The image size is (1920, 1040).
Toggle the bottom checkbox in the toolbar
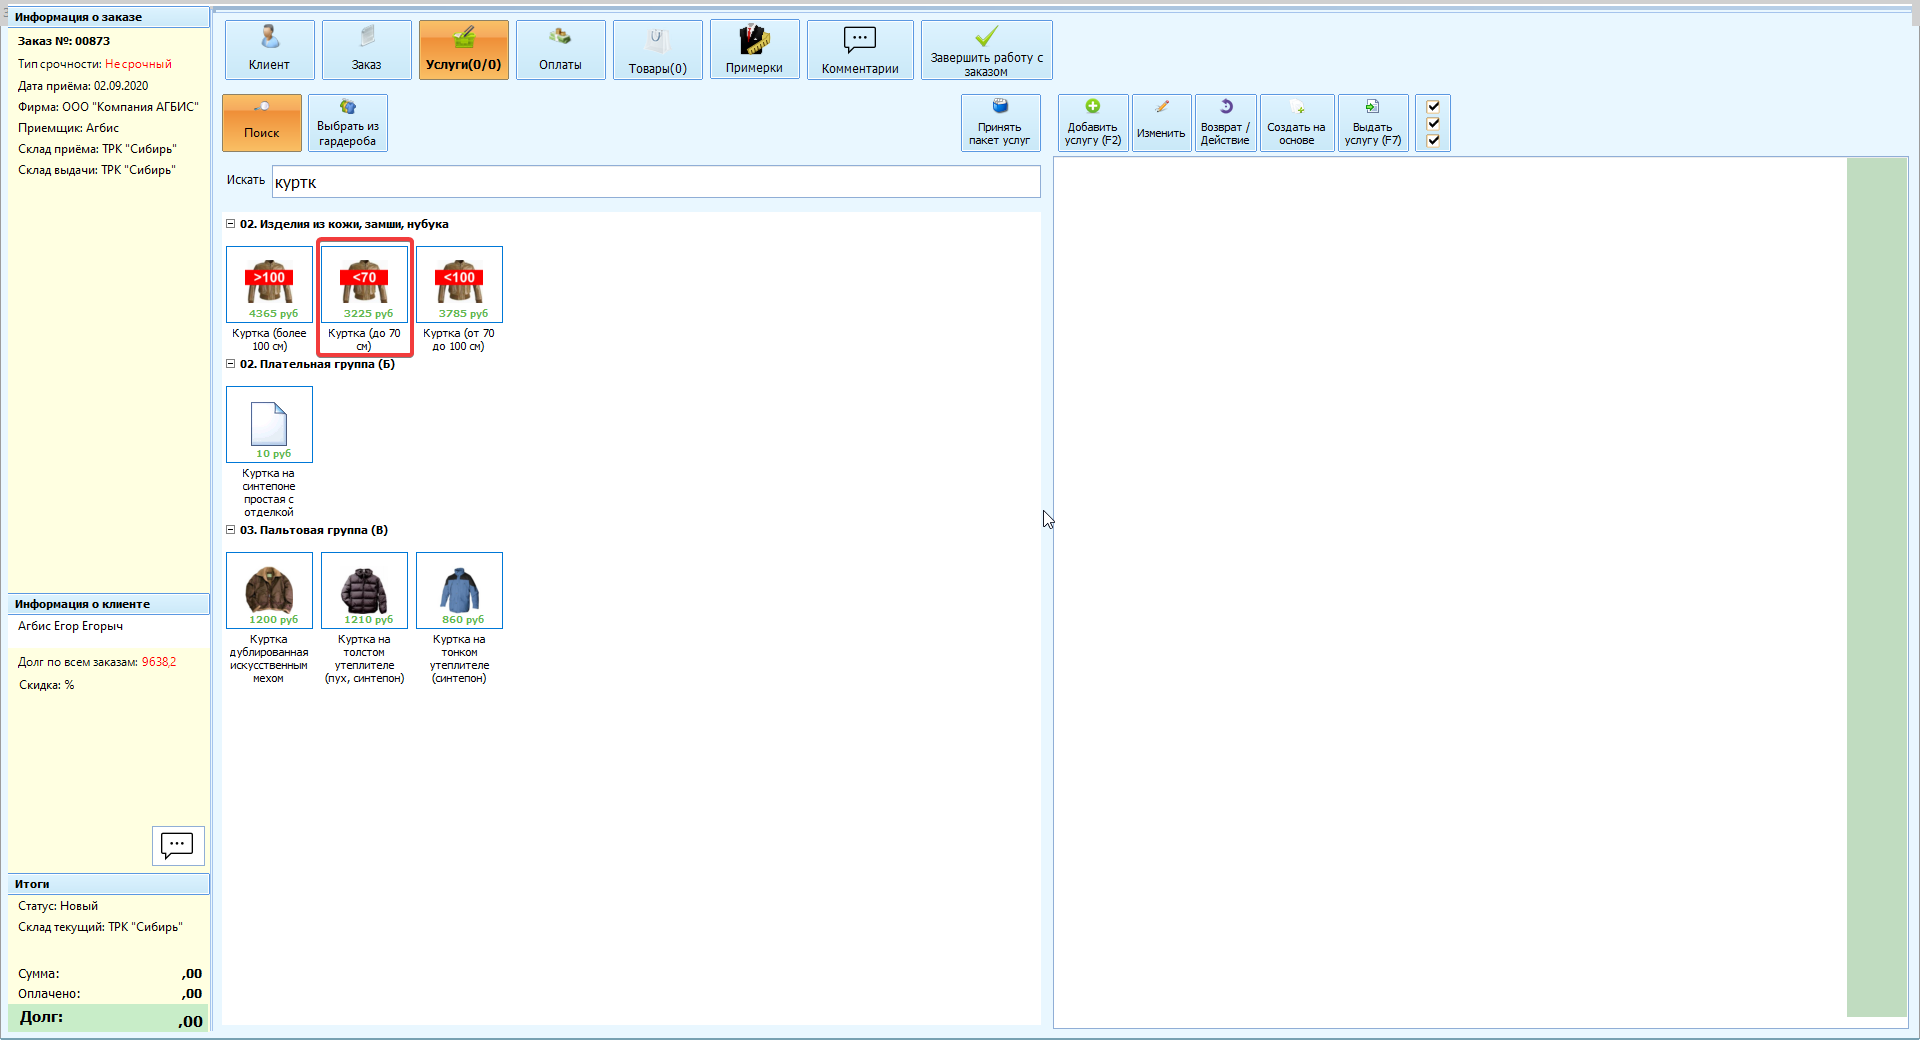[1433, 140]
